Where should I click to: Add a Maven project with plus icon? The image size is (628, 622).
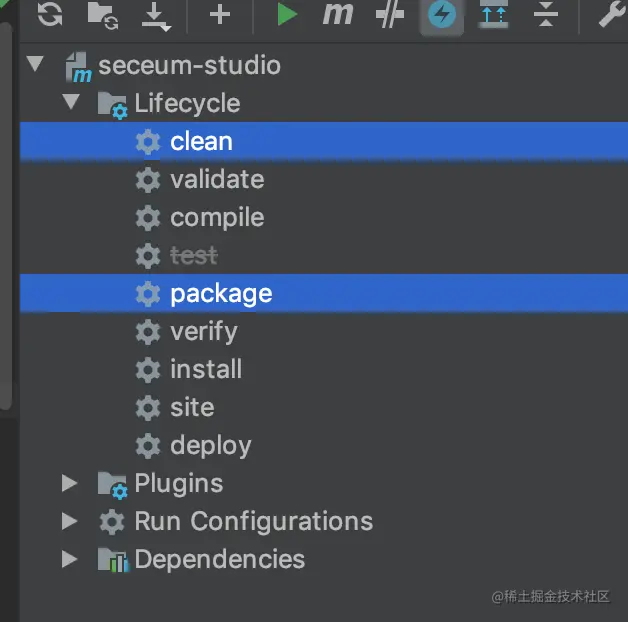coord(219,14)
